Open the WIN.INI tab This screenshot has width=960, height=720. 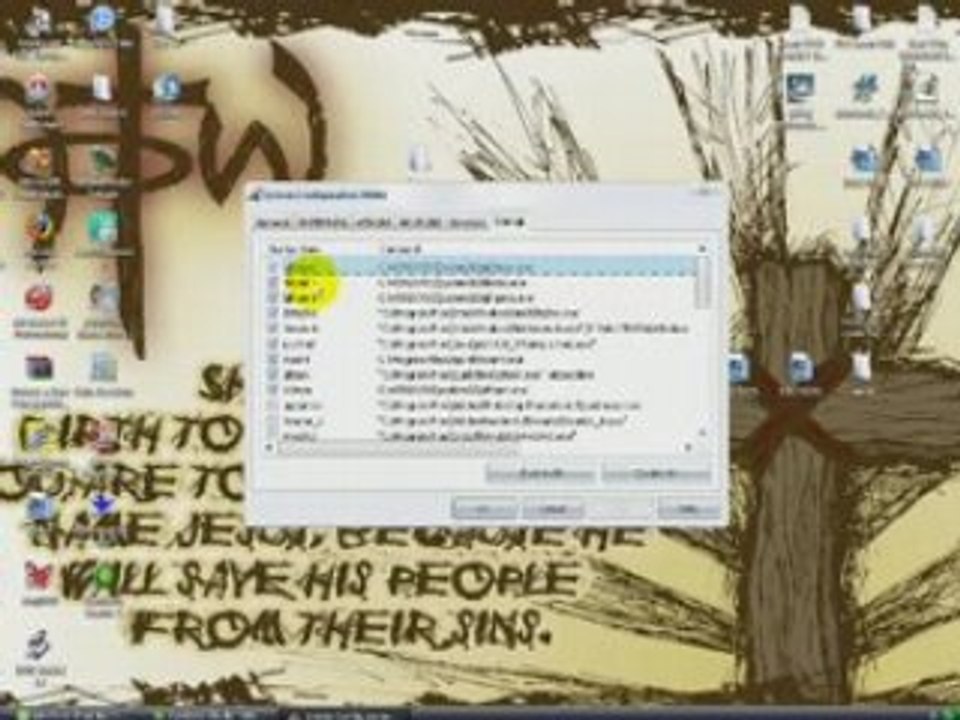point(372,223)
